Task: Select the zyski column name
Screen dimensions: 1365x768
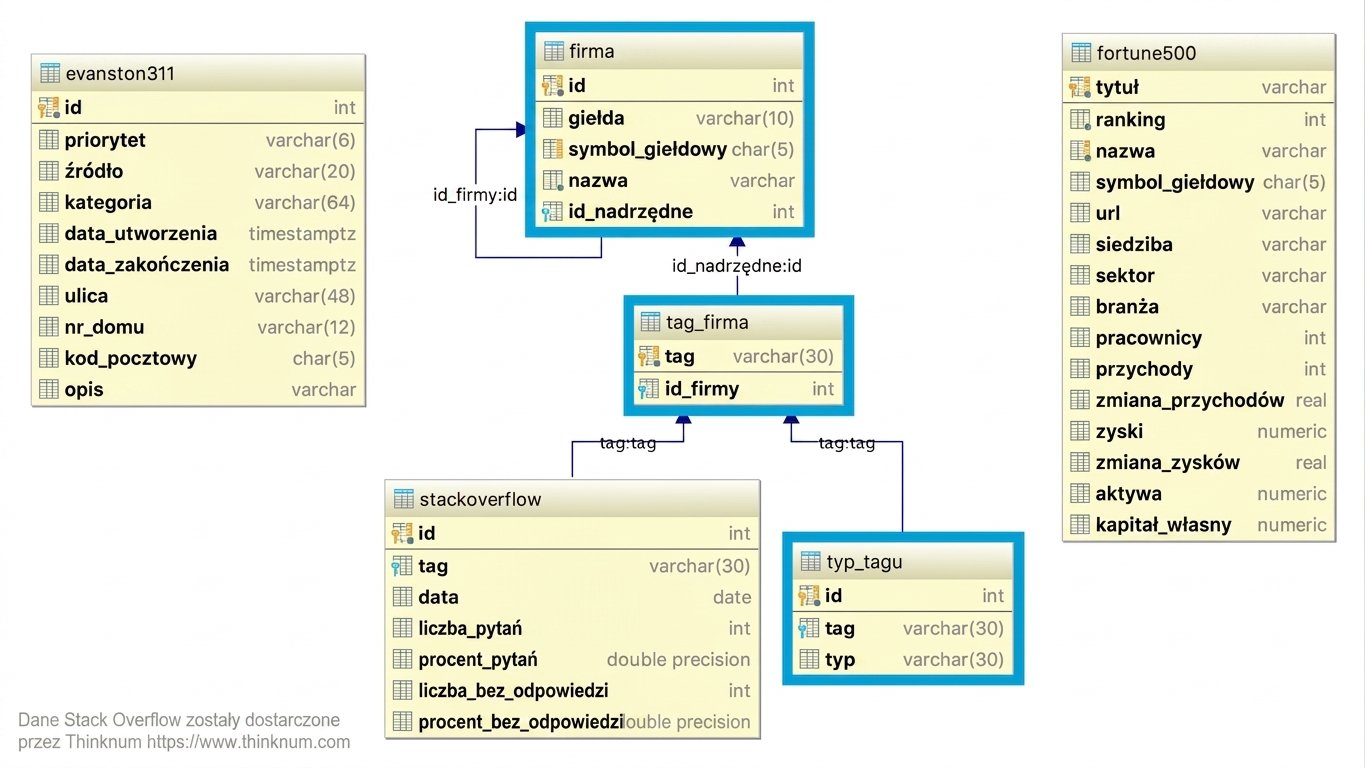Action: pos(1119,431)
